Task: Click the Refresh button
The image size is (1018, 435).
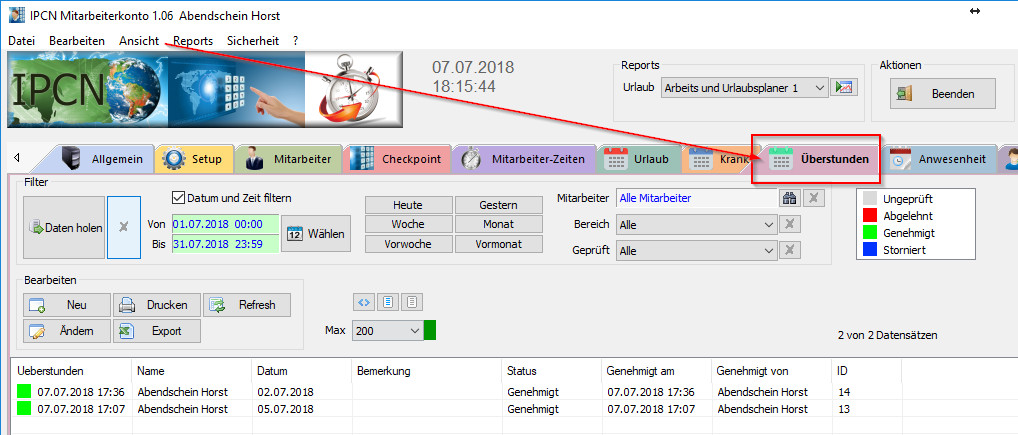Action: pos(247,304)
